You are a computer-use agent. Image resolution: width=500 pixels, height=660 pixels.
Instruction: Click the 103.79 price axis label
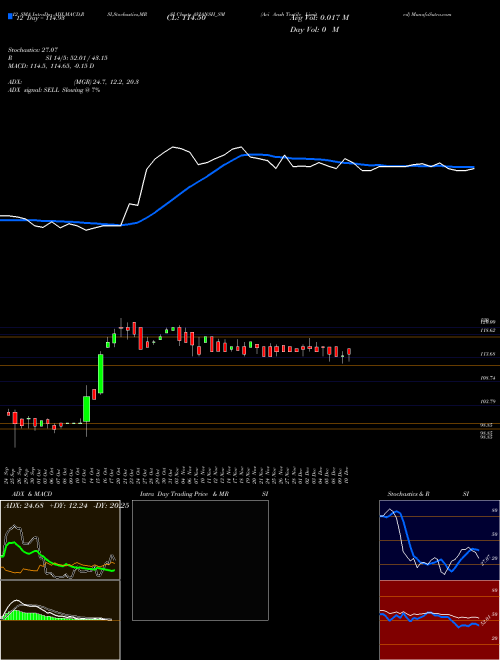tap(487, 402)
